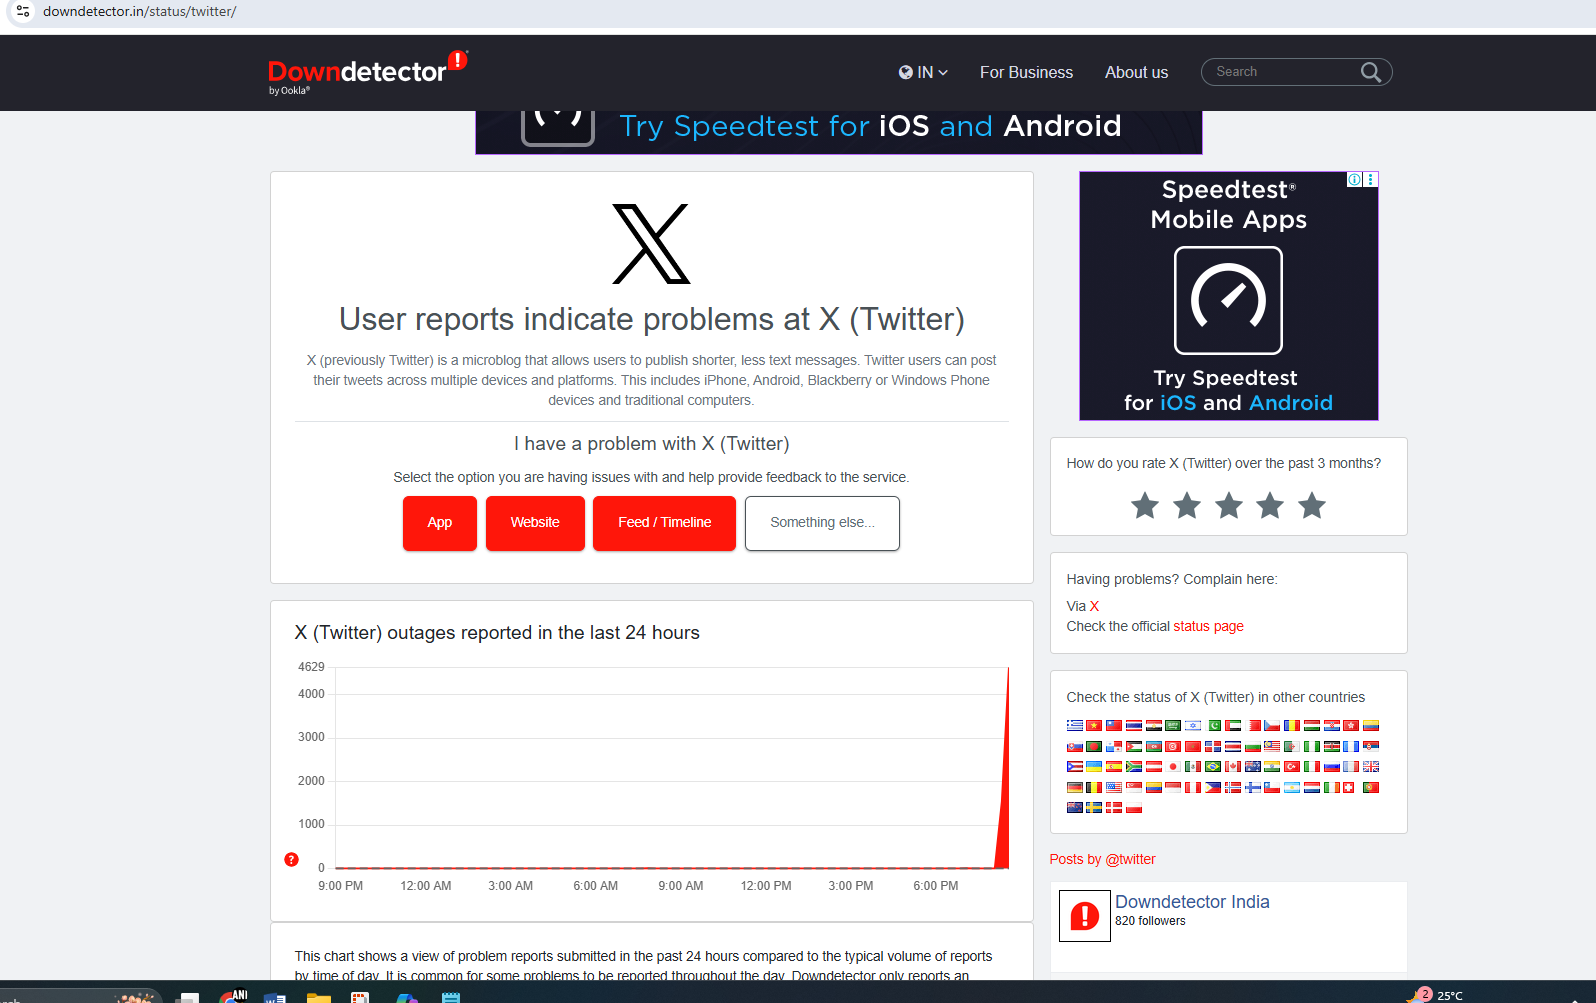Click the large X (Twitter) logo

pos(651,244)
